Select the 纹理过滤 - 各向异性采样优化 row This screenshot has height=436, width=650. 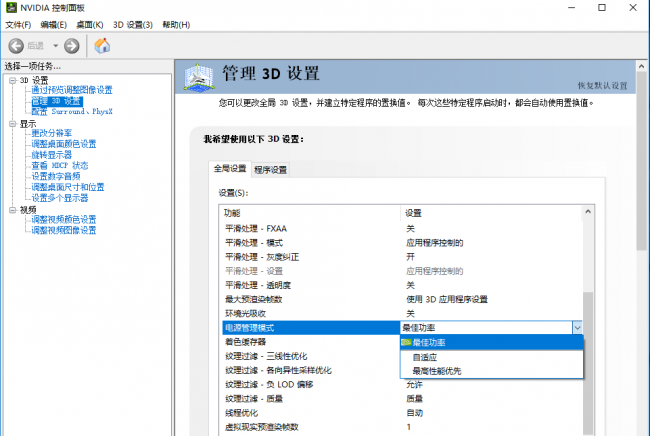click(x=311, y=370)
